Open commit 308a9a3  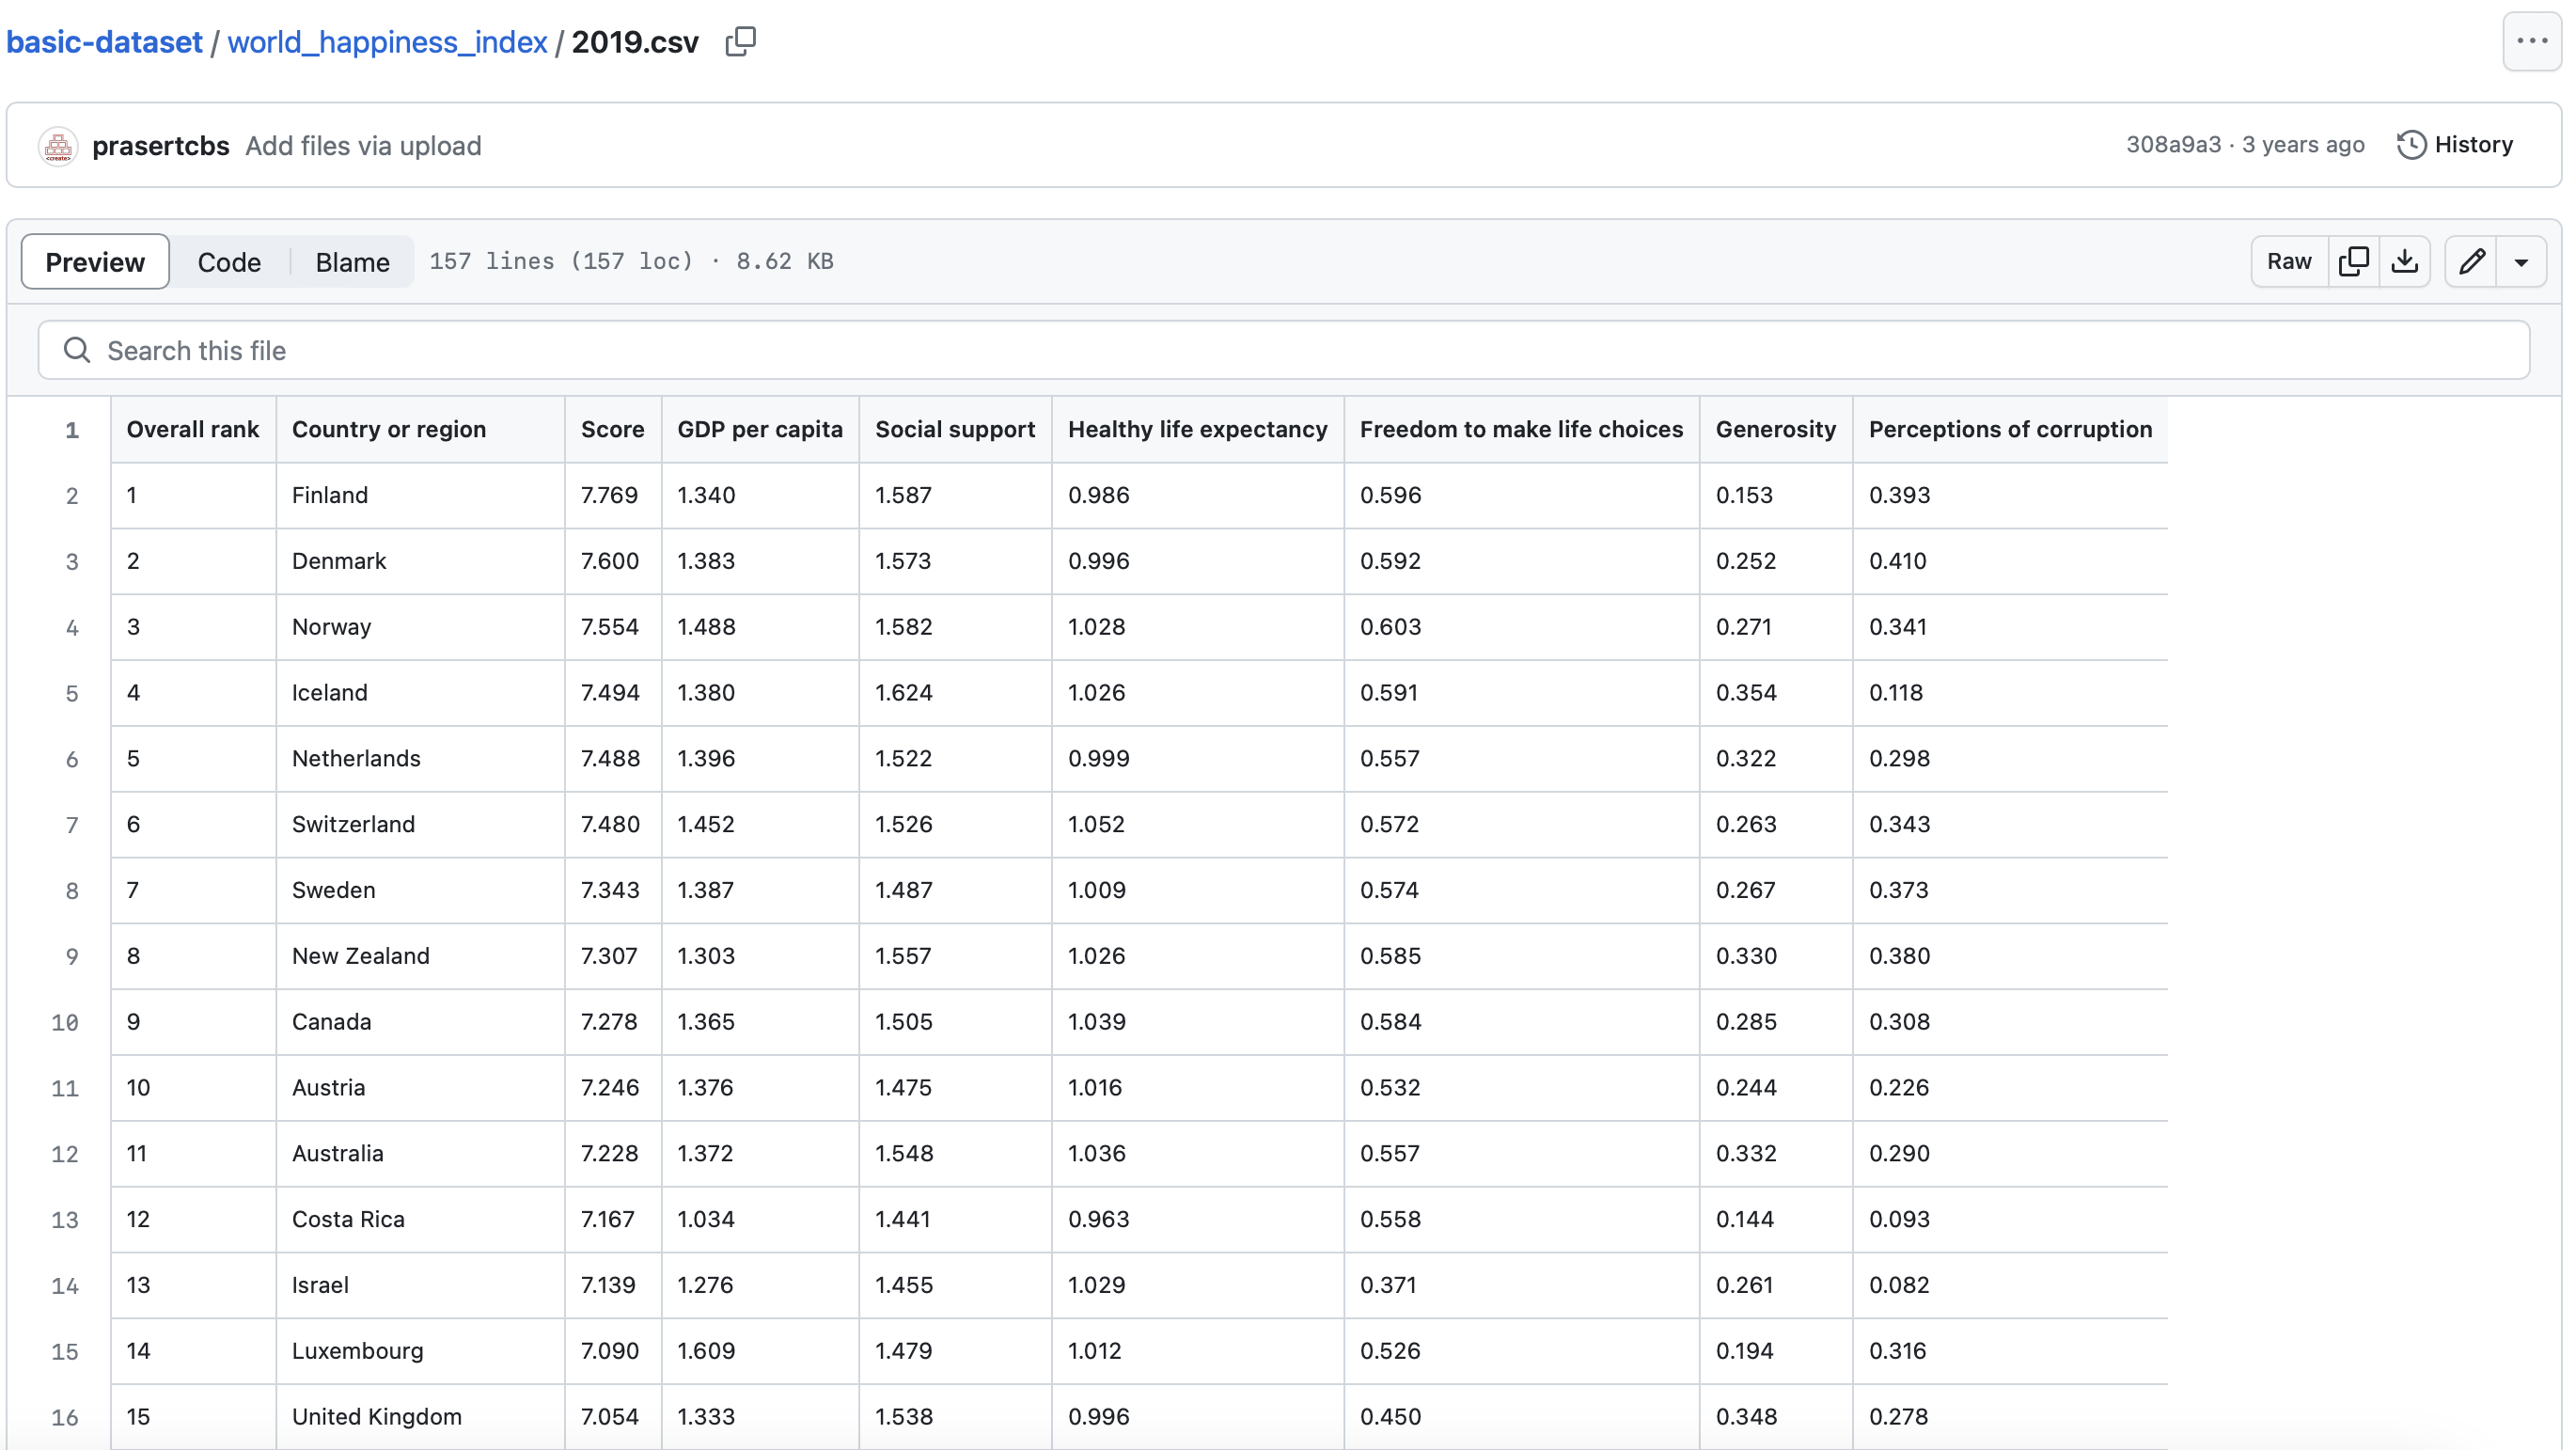pyautogui.click(x=2172, y=145)
